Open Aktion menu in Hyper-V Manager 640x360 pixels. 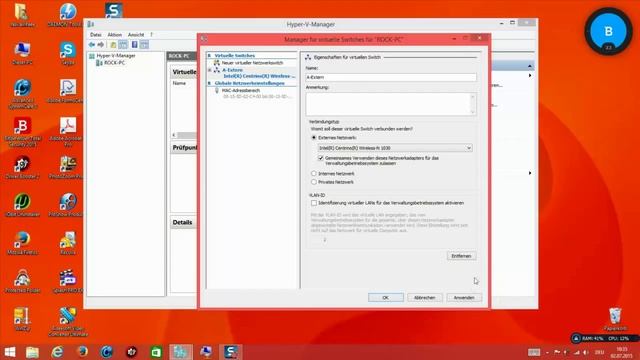coord(115,35)
